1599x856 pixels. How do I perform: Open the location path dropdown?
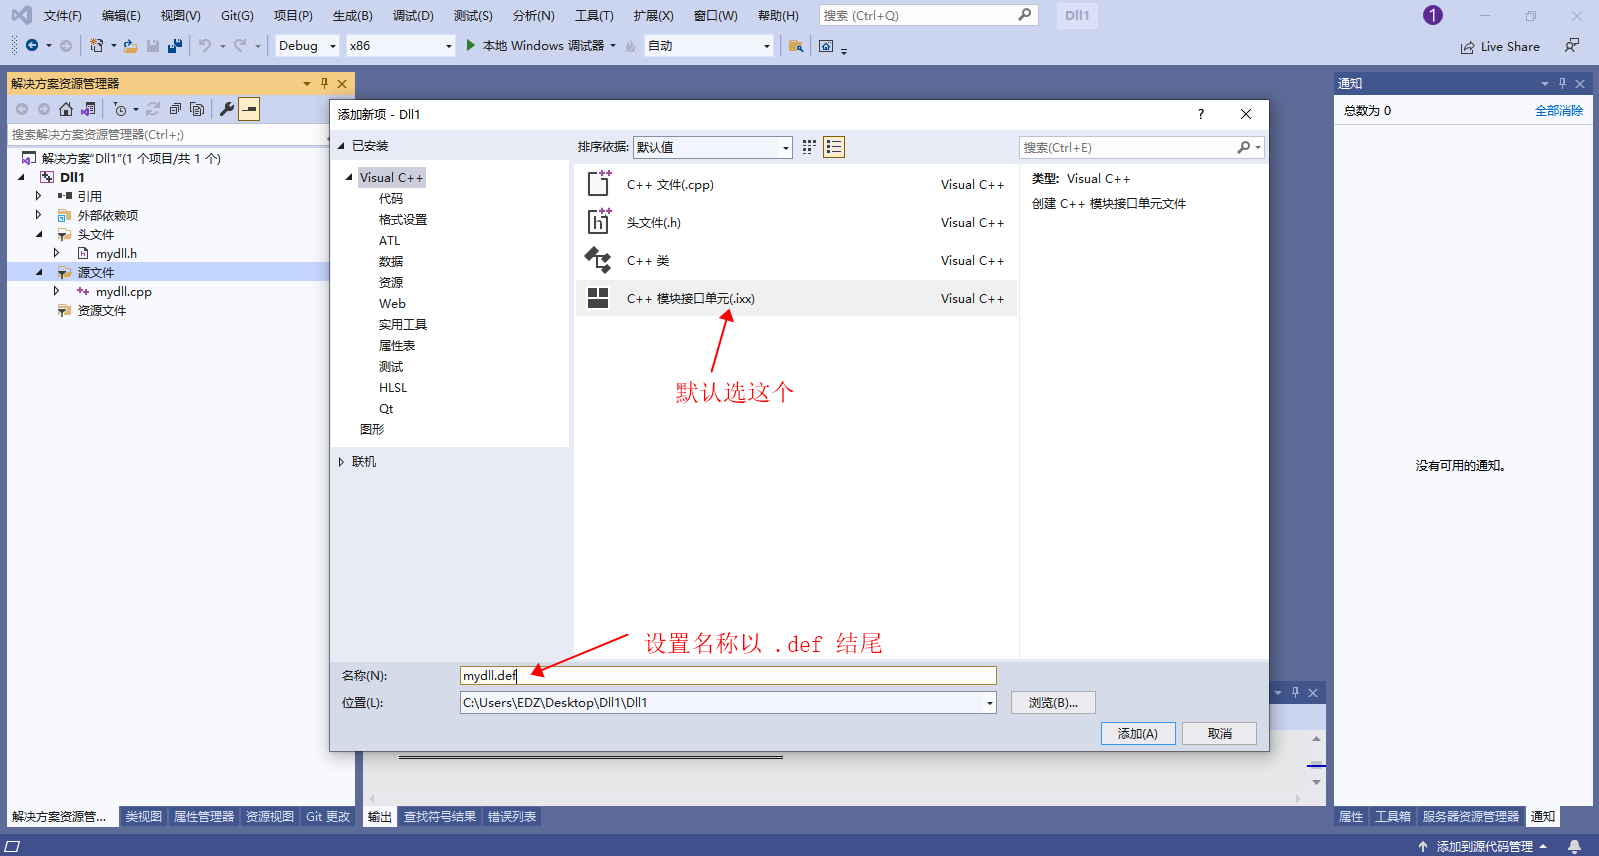click(x=989, y=703)
